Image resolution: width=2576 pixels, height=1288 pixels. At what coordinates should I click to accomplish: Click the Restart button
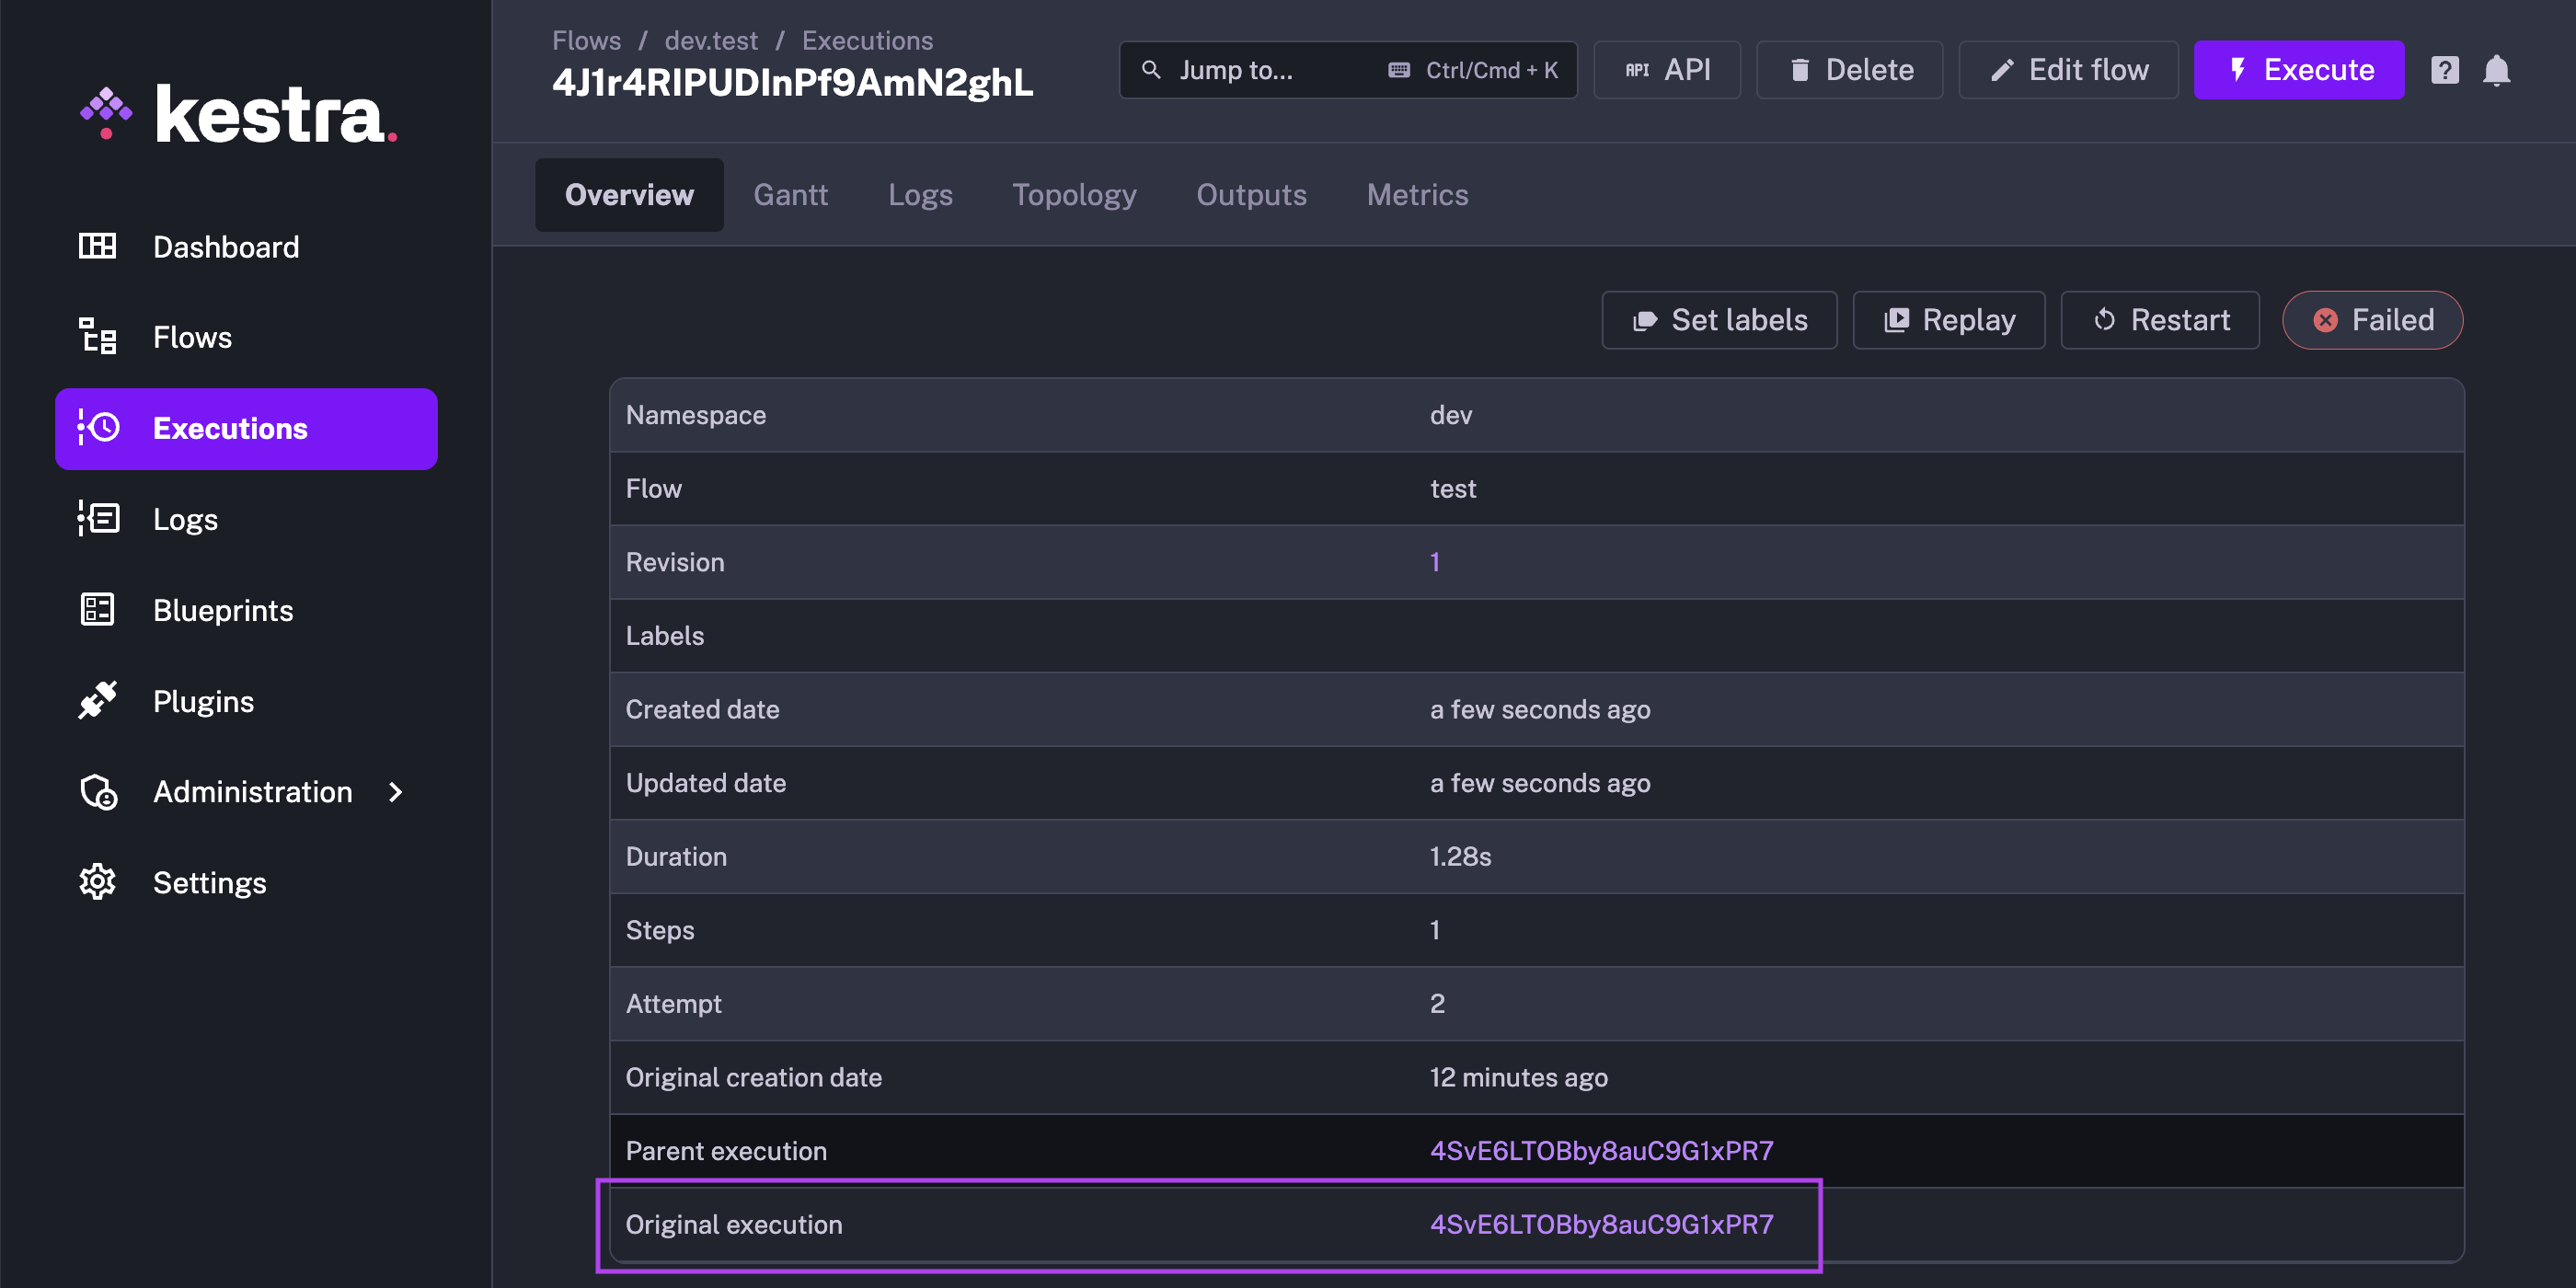pos(2160,320)
